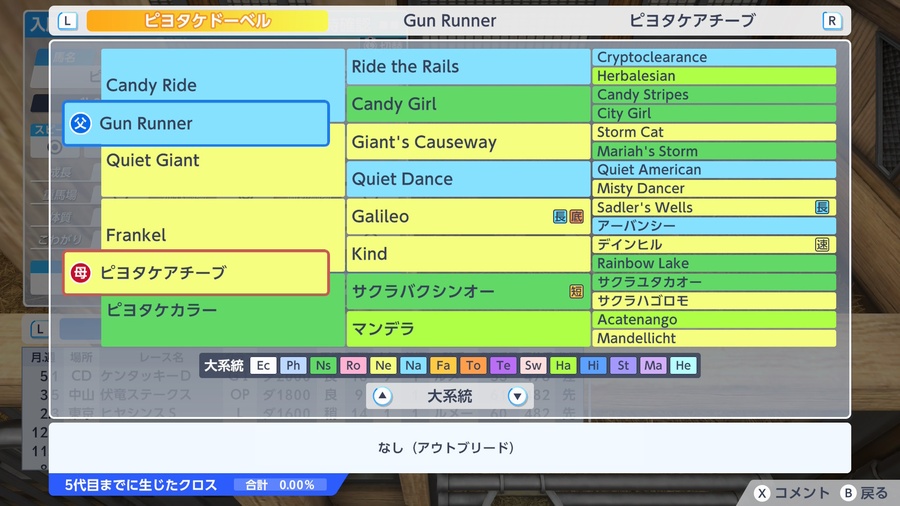Image resolution: width=900 pixels, height=506 pixels.
Task: Click the down arrow beside 大系統
Action: click(517, 396)
